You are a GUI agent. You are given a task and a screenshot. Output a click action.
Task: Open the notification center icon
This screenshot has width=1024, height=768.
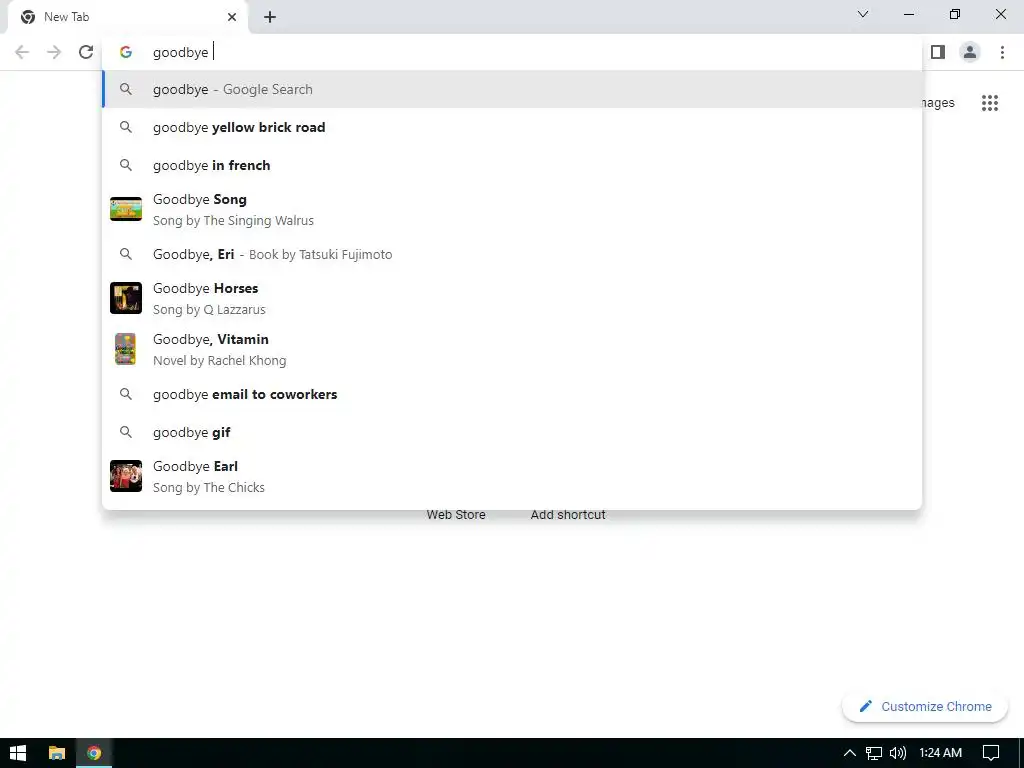(x=991, y=753)
